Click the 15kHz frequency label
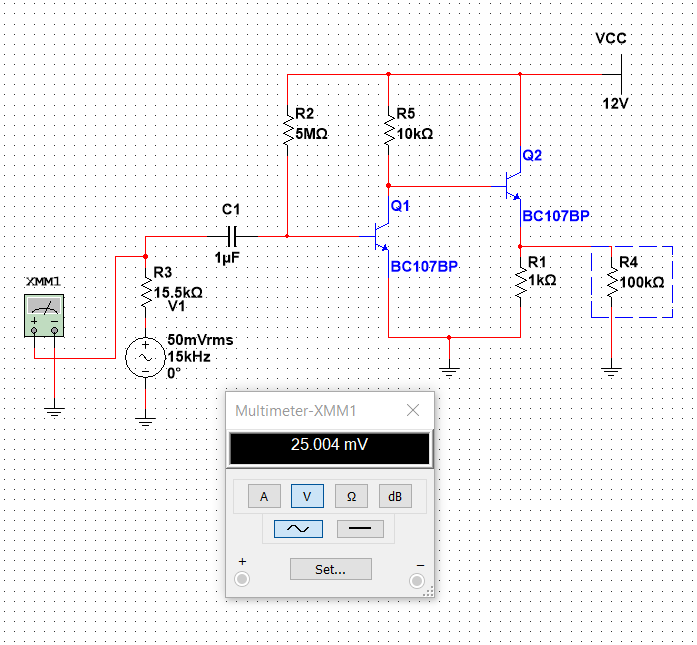The width and height of the screenshot is (697, 645). coord(189,357)
